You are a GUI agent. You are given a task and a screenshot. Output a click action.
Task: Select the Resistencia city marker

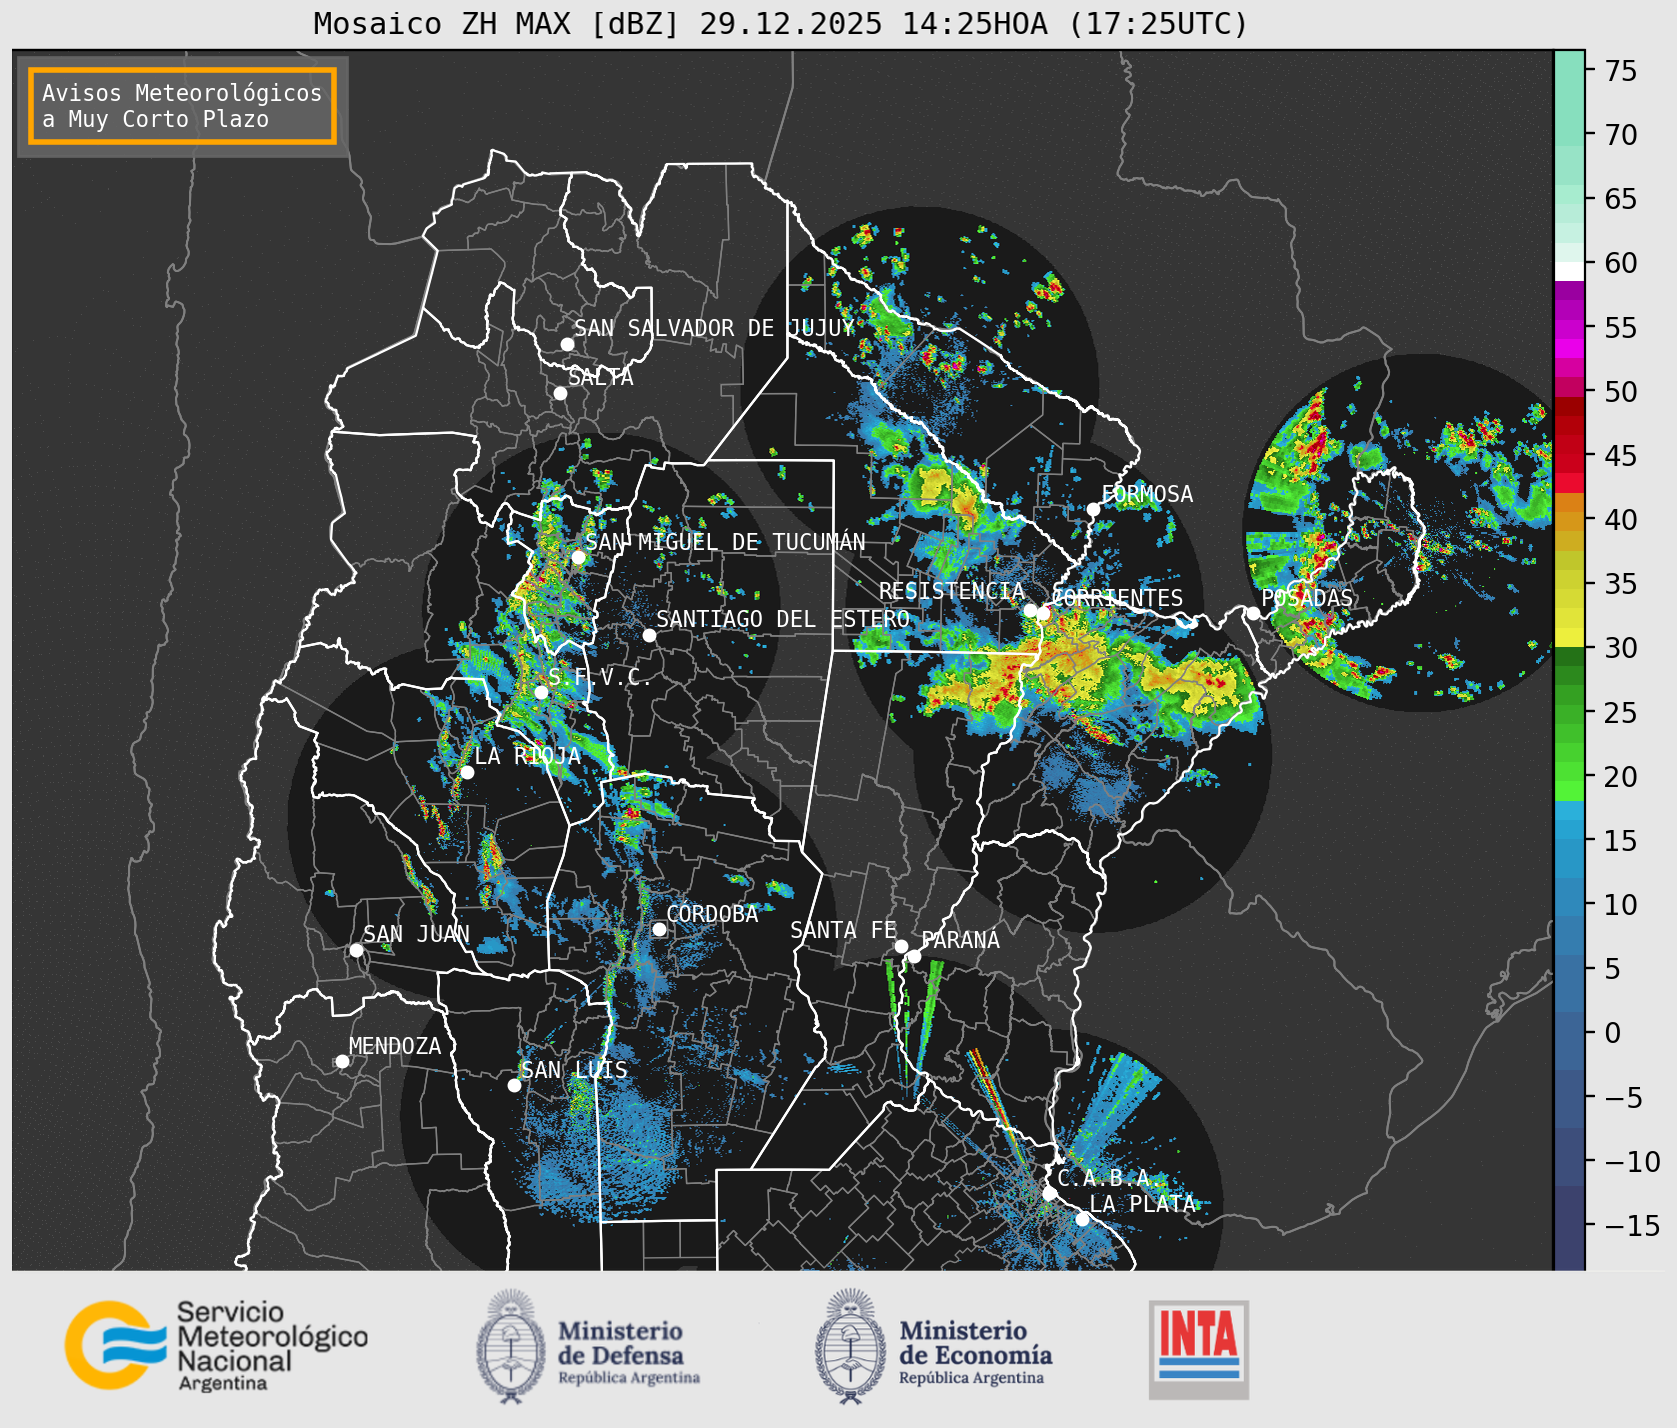pyautogui.click(x=1030, y=610)
